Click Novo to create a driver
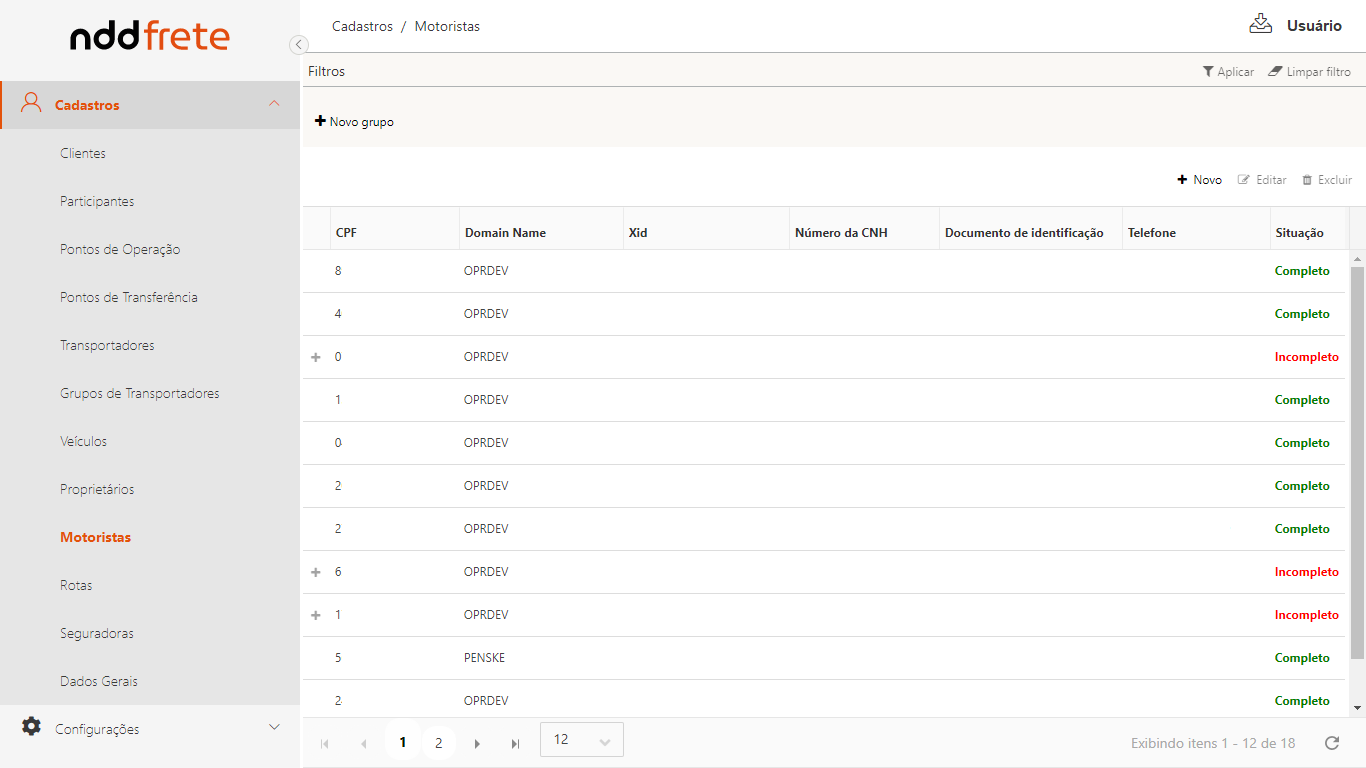Image resolution: width=1366 pixels, height=768 pixels. (x=1200, y=180)
